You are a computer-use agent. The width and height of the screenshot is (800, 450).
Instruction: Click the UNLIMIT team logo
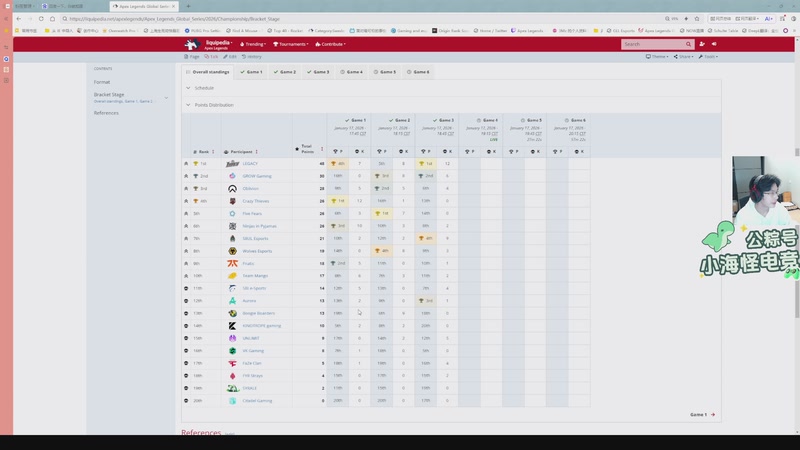pyautogui.click(x=232, y=338)
